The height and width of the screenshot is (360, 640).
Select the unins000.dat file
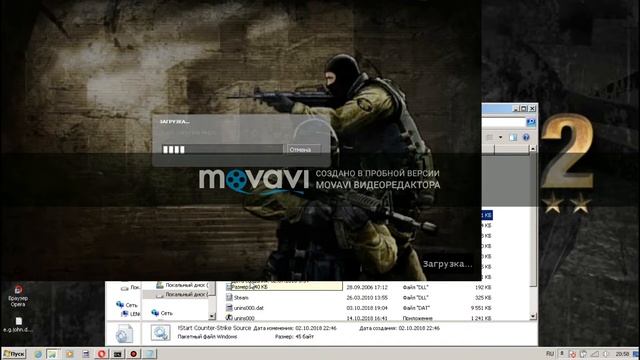[245, 308]
